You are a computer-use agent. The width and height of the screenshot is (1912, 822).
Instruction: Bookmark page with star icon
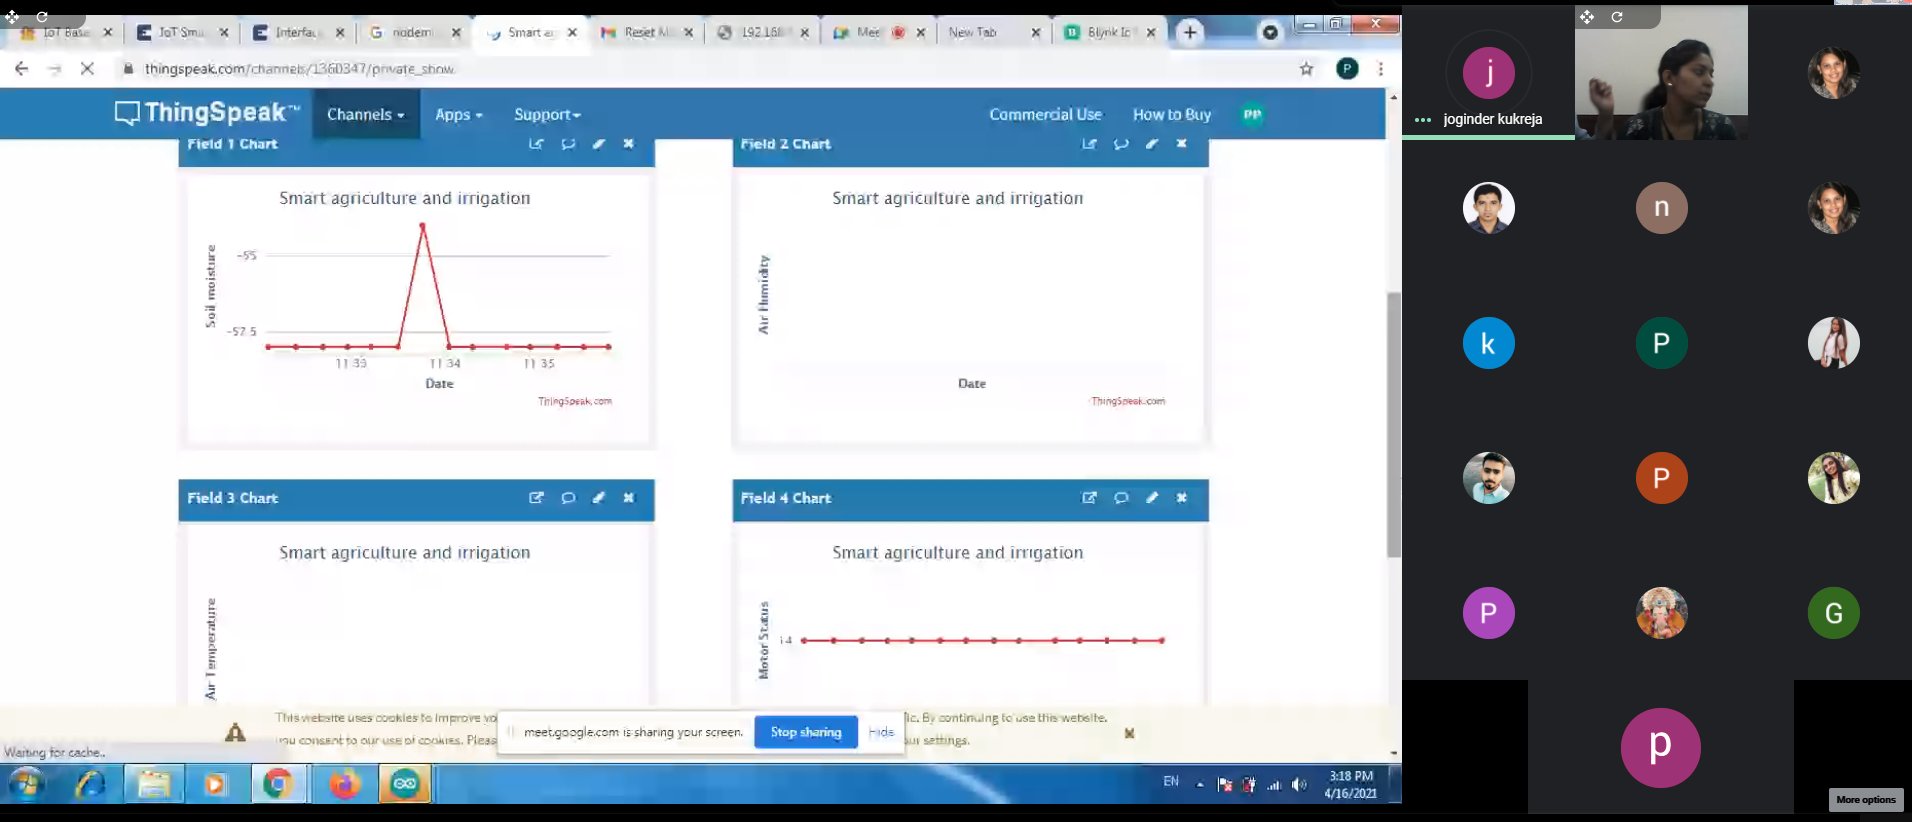[x=1306, y=69]
